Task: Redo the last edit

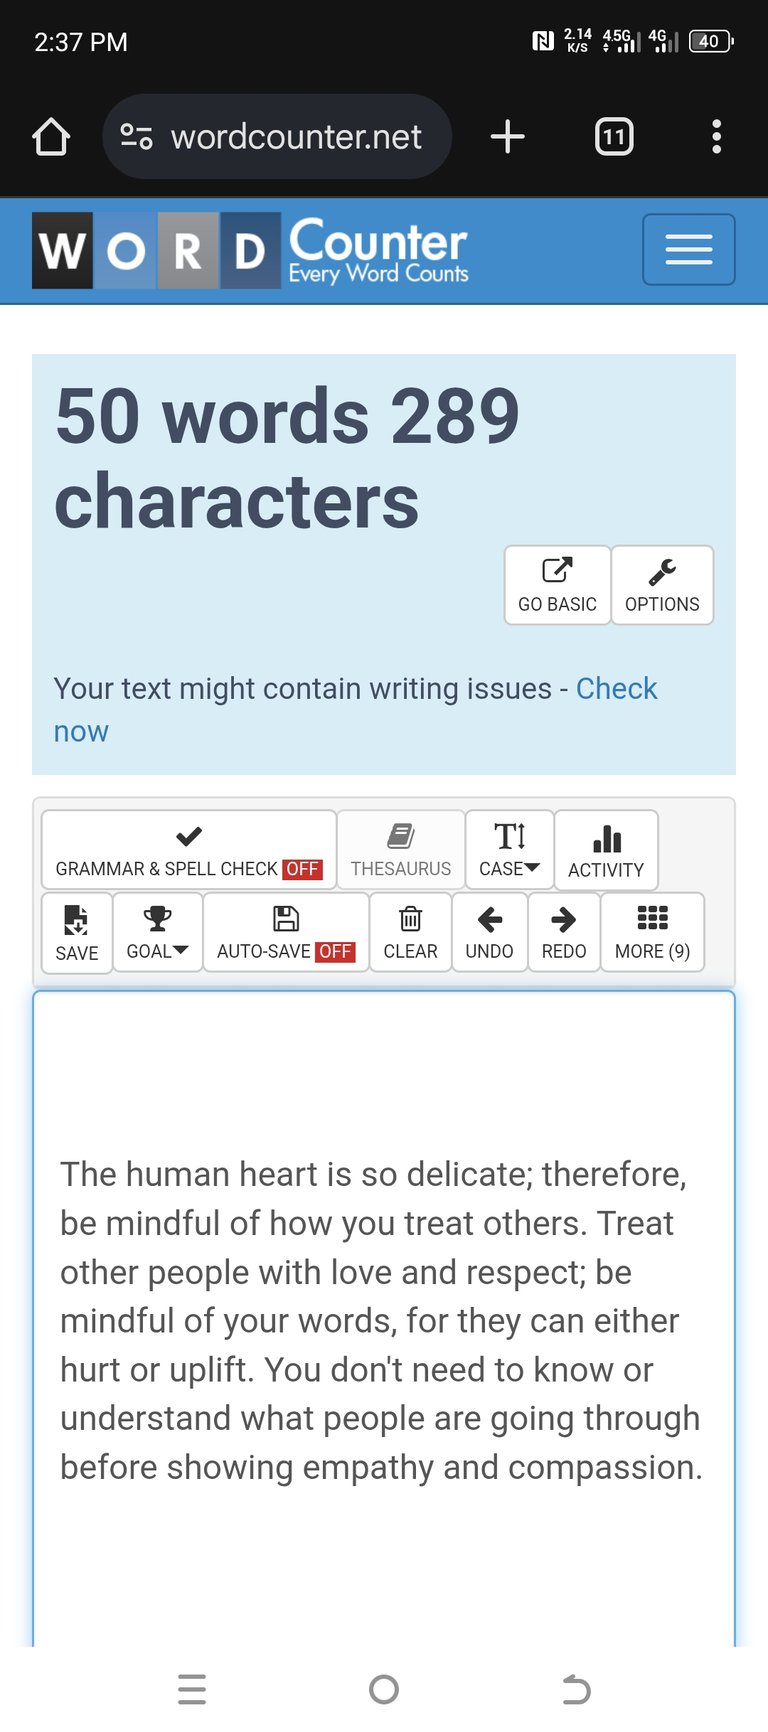Action: pyautogui.click(x=564, y=932)
